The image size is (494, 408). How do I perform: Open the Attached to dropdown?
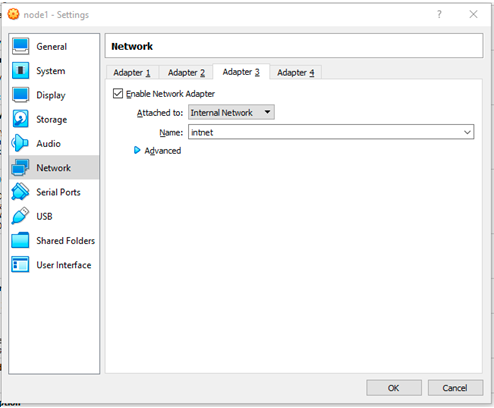(231, 113)
